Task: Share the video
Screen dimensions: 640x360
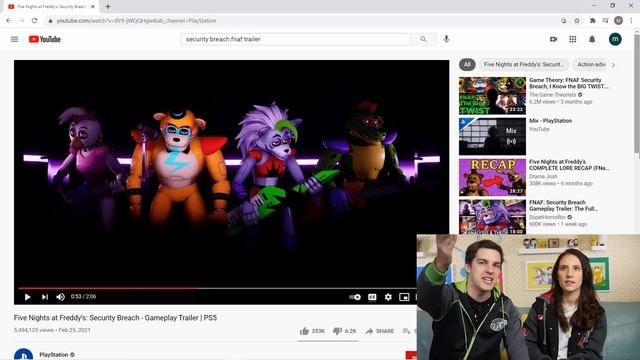Action: (380, 331)
